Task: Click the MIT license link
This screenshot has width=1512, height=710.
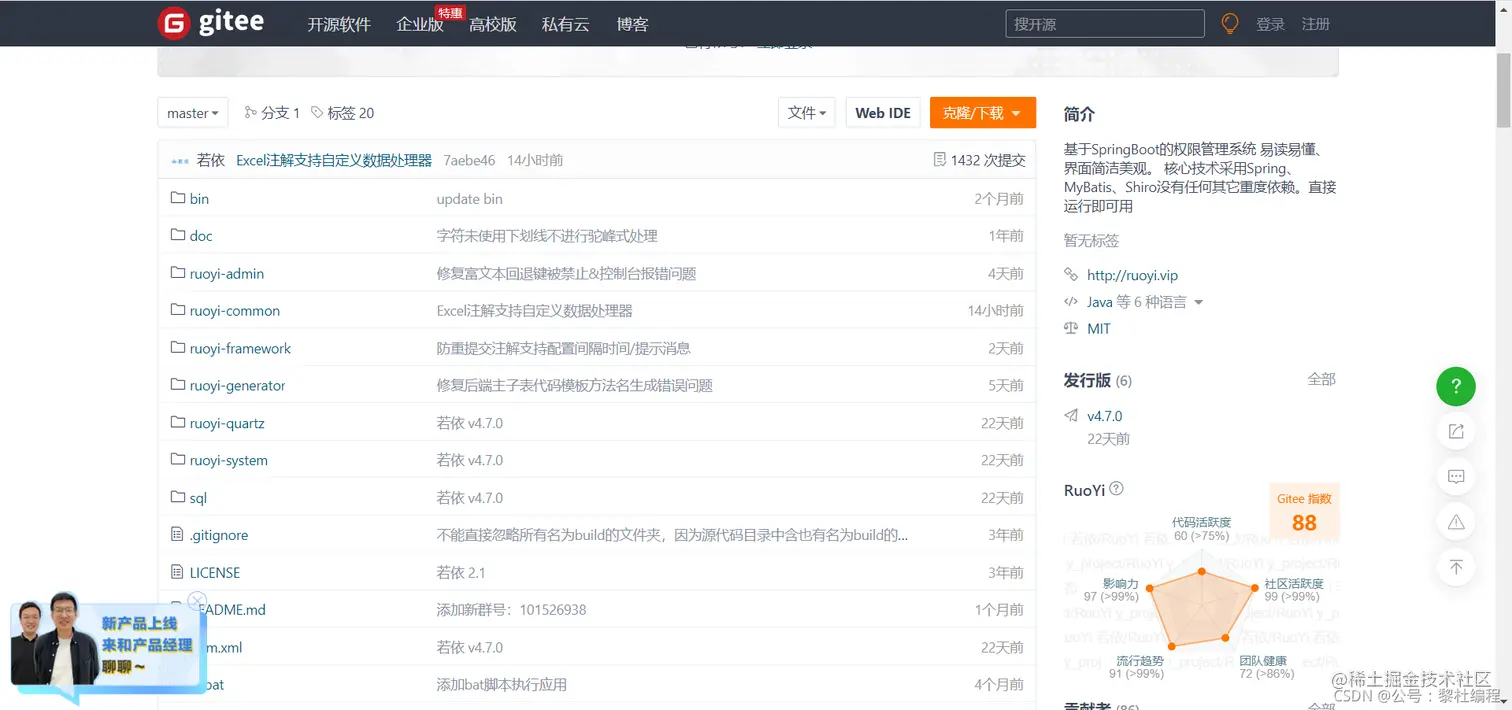Action: (1099, 328)
